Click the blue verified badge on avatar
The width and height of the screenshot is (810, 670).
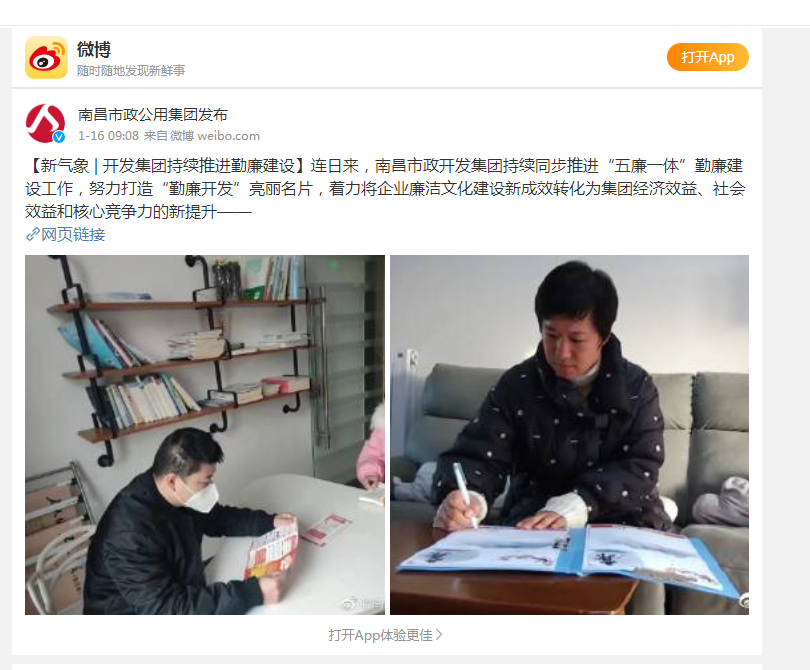coord(59,137)
